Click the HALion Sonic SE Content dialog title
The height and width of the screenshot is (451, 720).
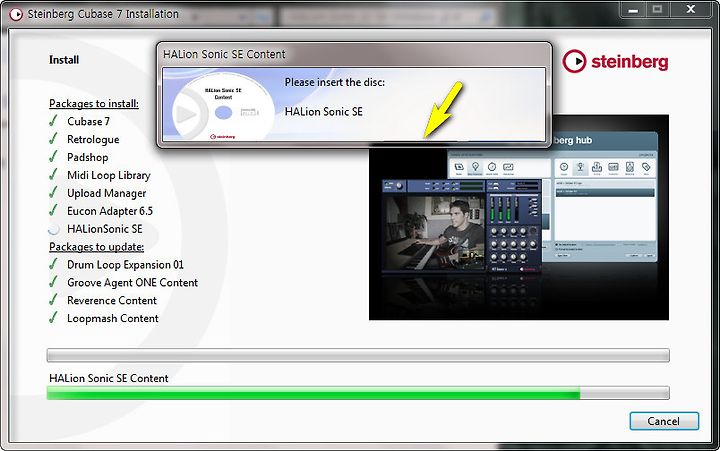point(224,54)
